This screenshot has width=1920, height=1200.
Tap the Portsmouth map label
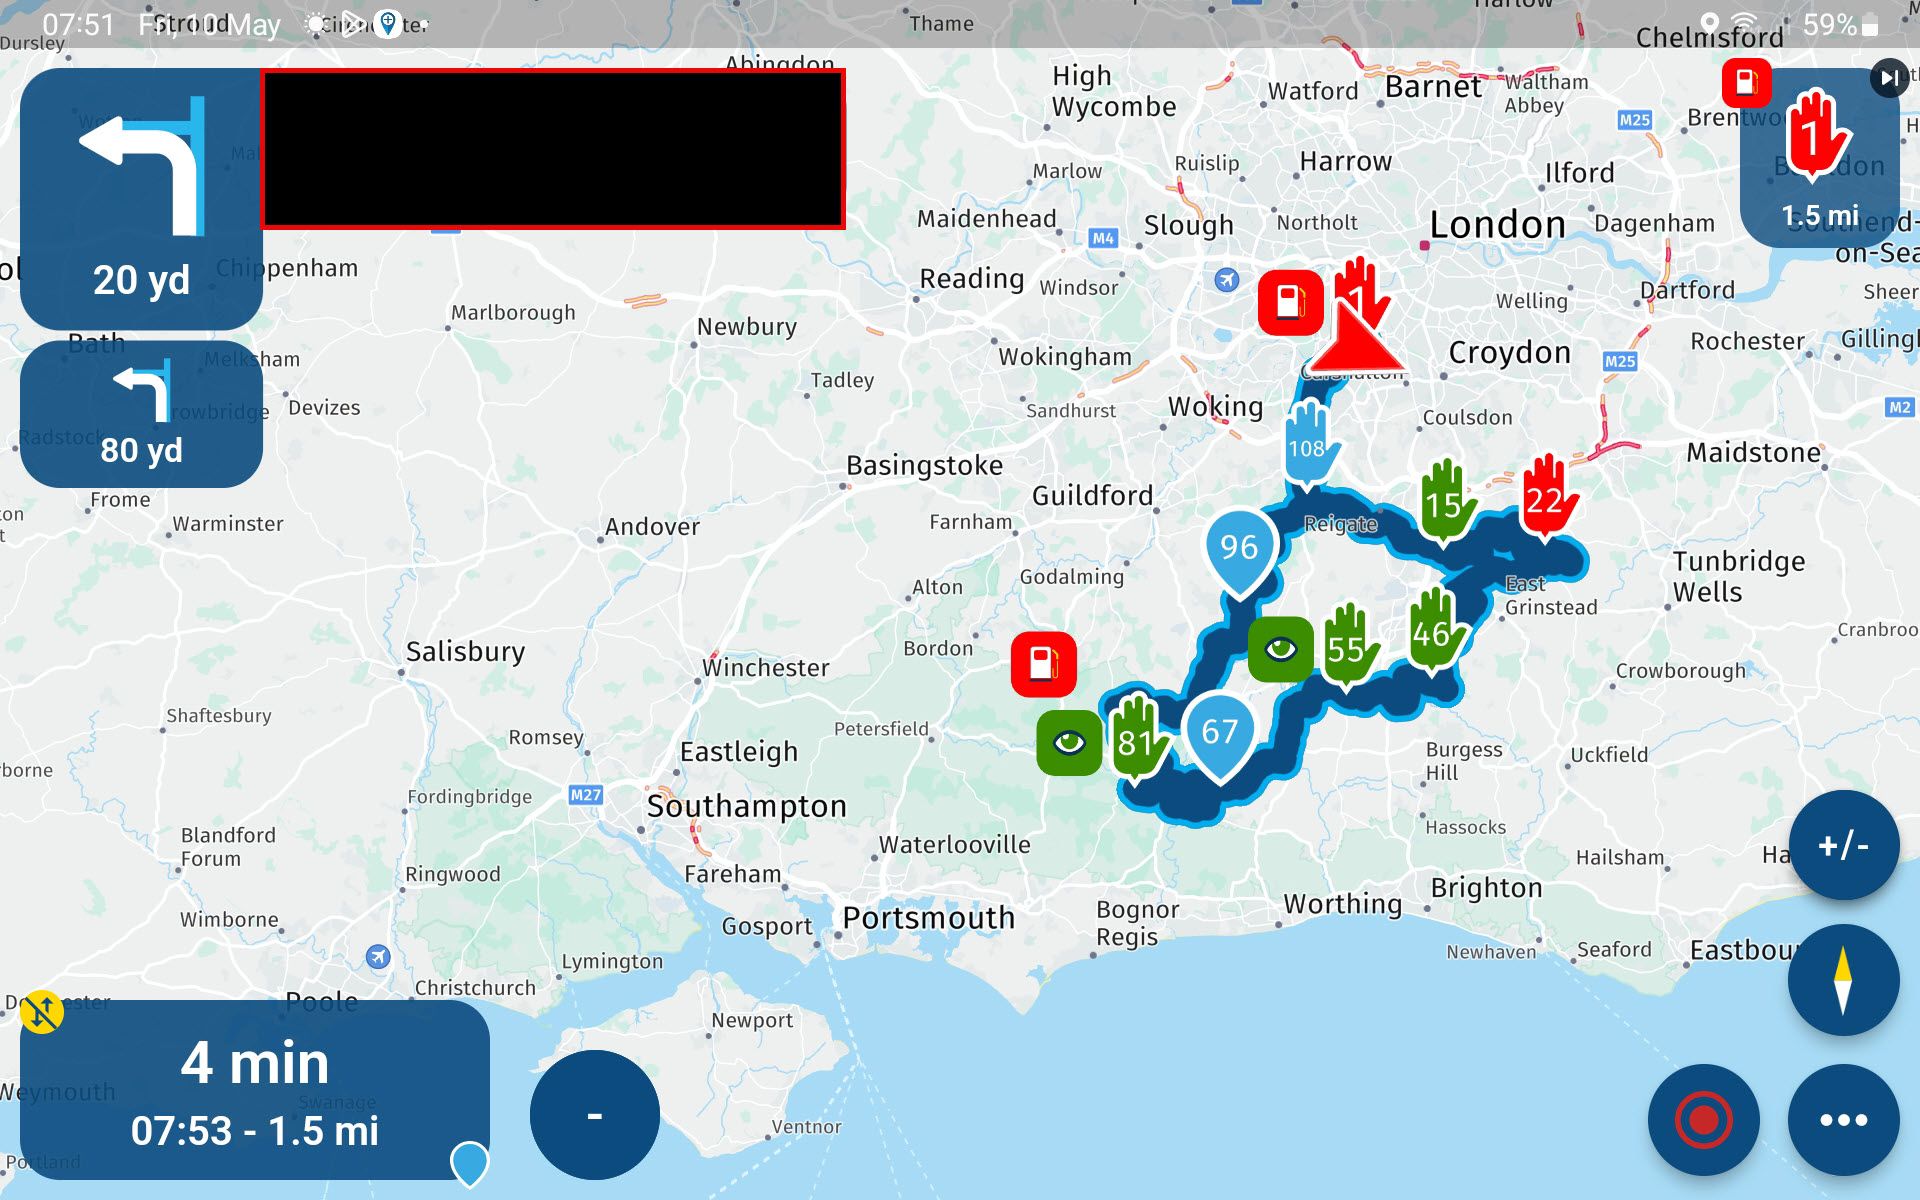pos(928,917)
